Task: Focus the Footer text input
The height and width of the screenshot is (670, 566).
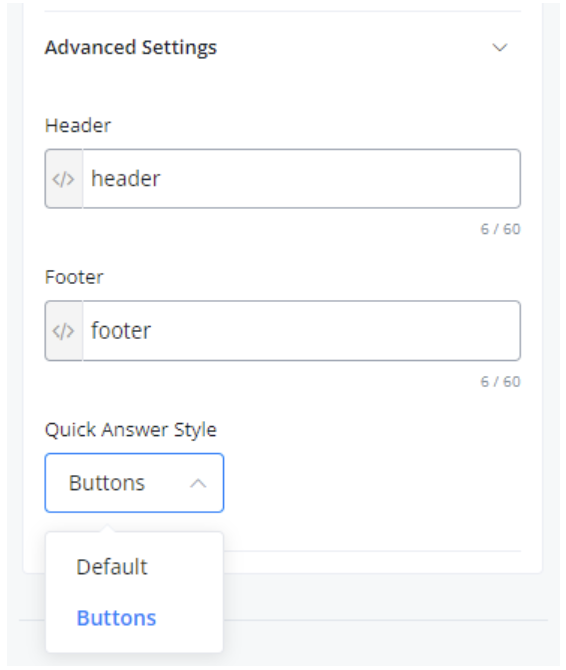Action: point(301,331)
